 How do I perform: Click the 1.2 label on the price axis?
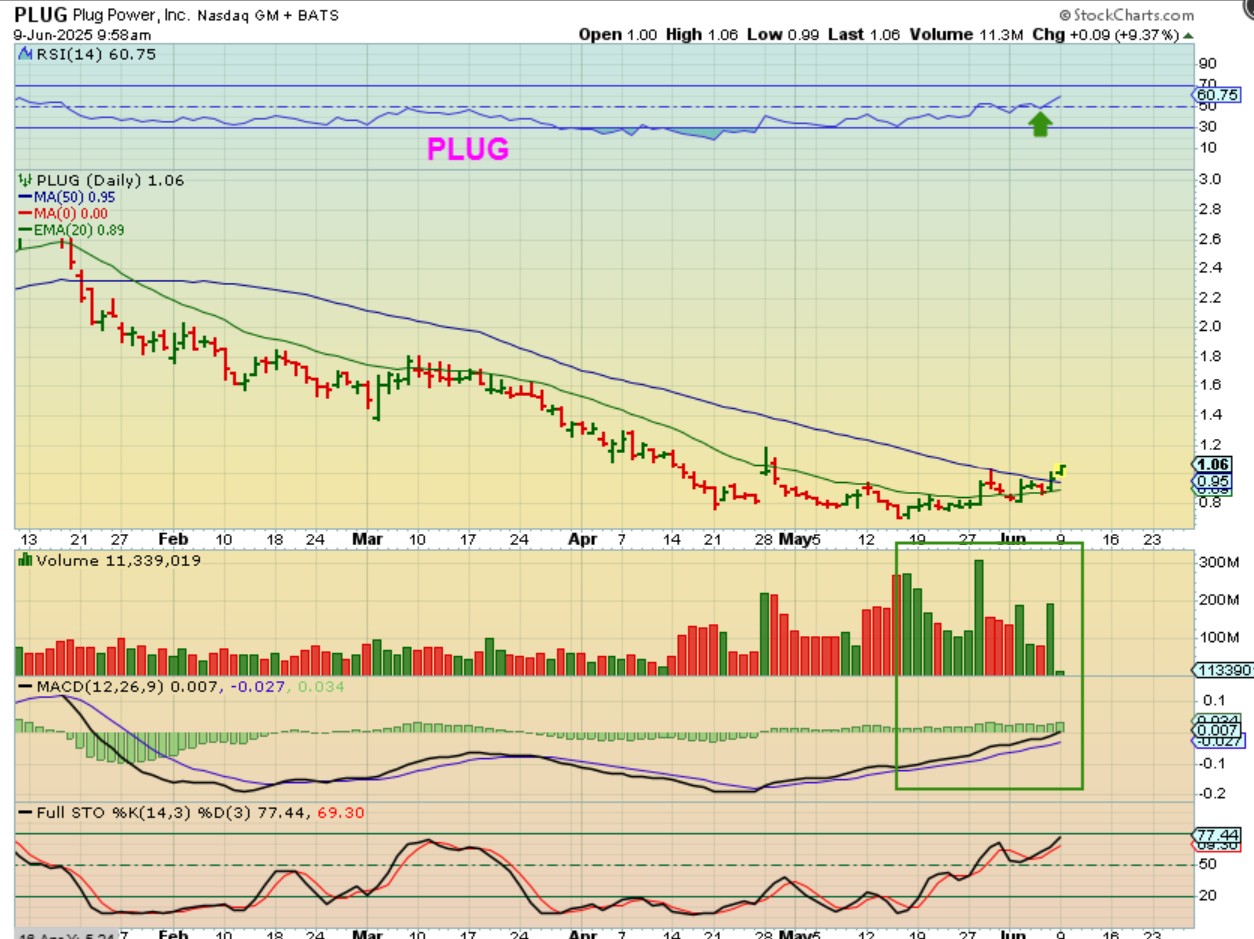point(1208,443)
